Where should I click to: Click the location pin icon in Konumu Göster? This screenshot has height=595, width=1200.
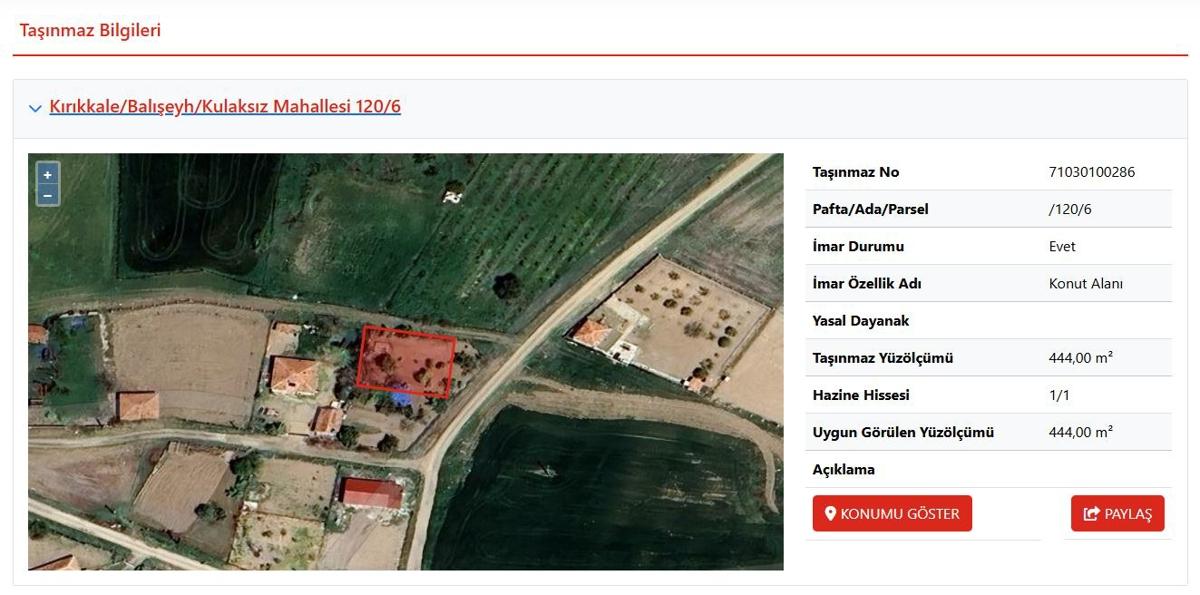coord(829,514)
